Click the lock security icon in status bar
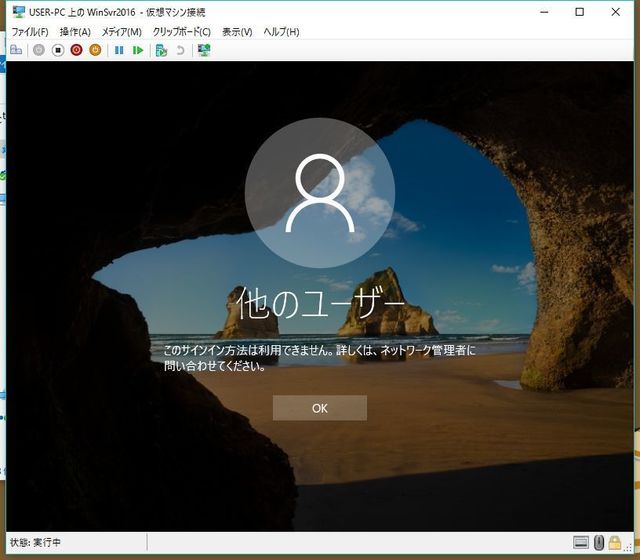Image resolution: width=640 pixels, height=560 pixels. (x=614, y=542)
